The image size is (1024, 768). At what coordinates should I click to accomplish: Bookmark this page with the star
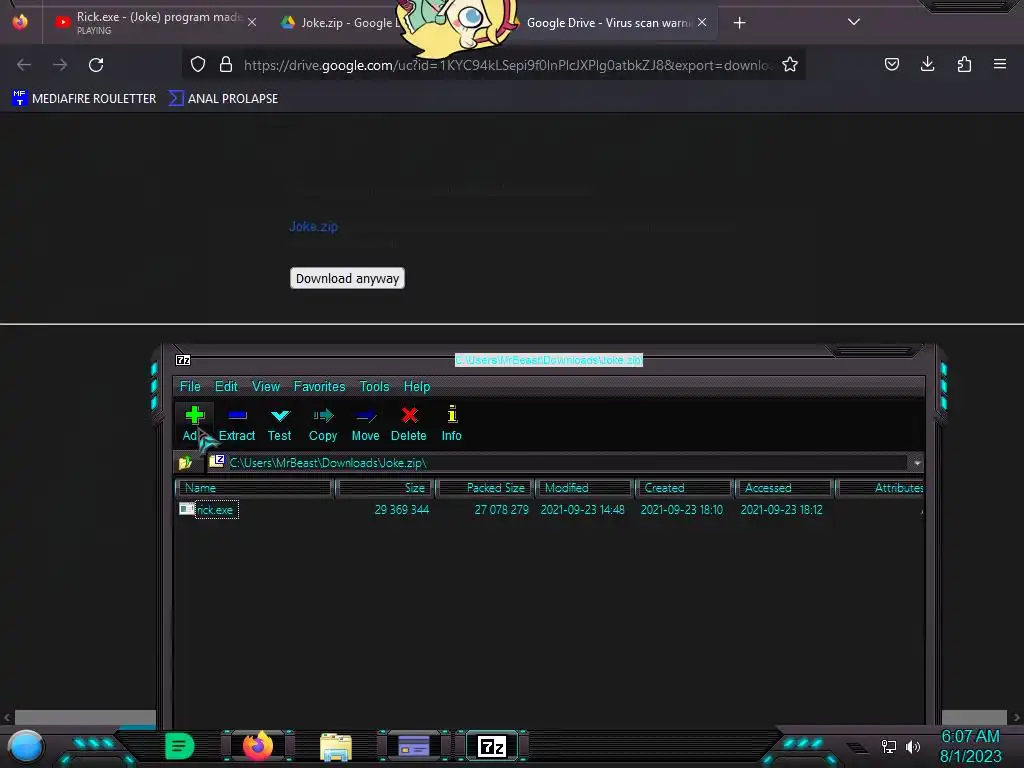pos(790,64)
